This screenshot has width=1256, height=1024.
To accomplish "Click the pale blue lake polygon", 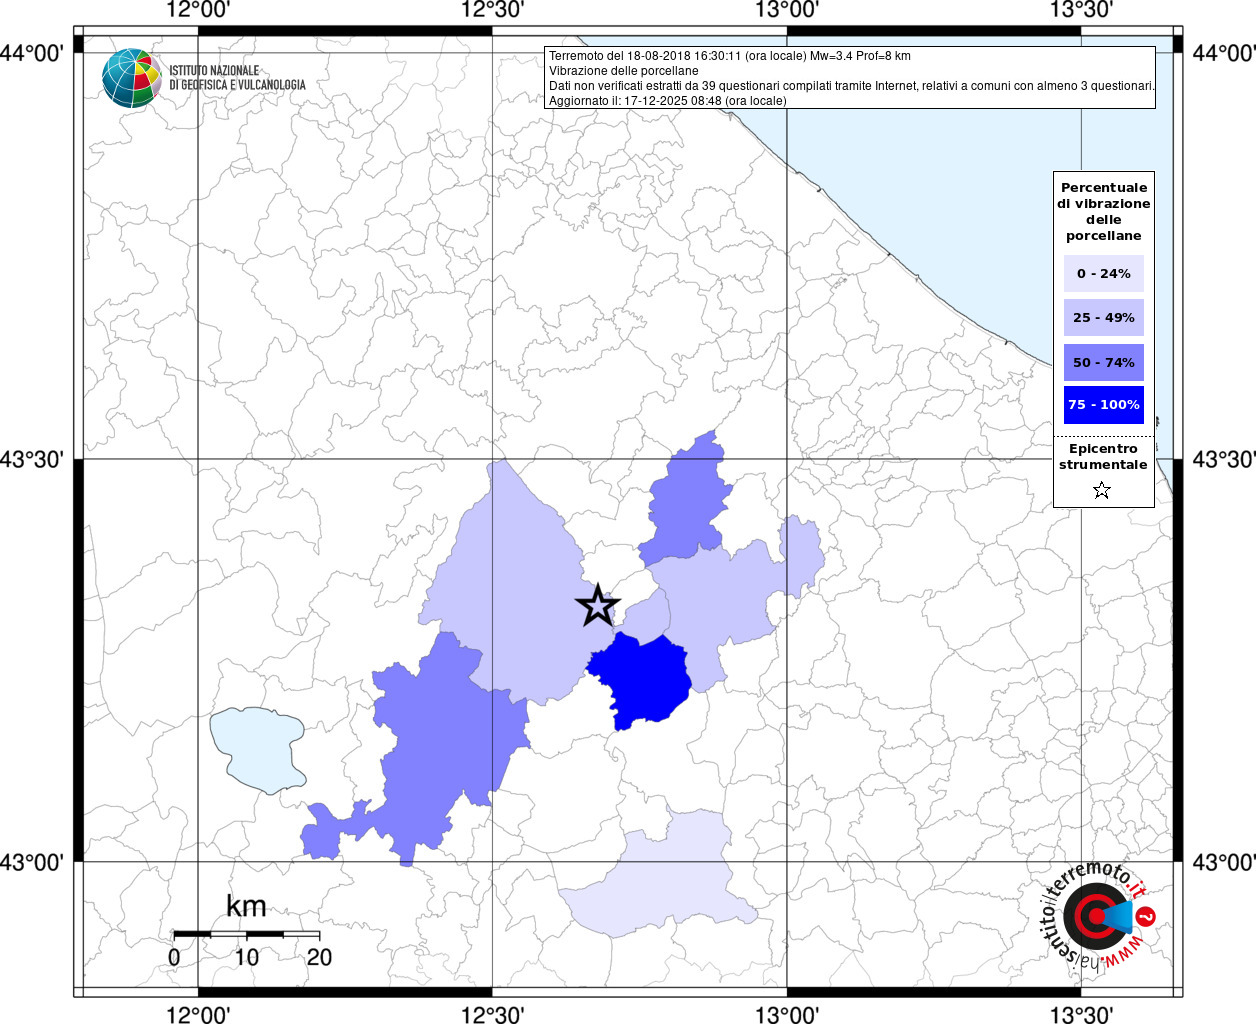I will [258, 750].
